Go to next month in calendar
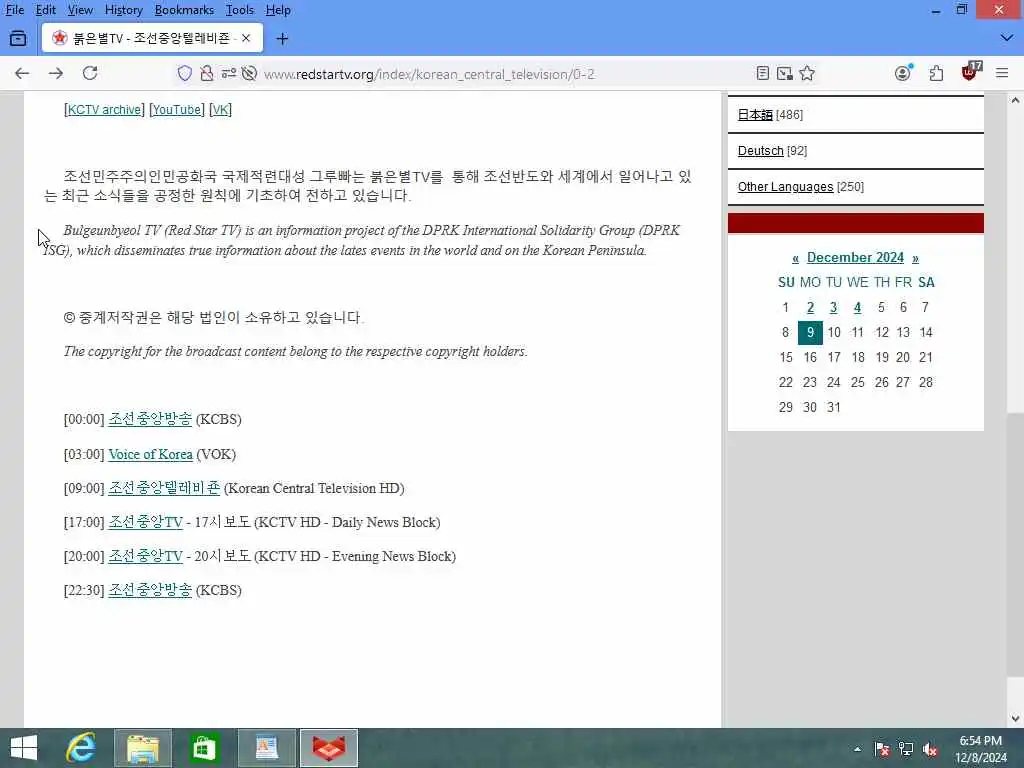Viewport: 1024px width, 768px height. 916,258
